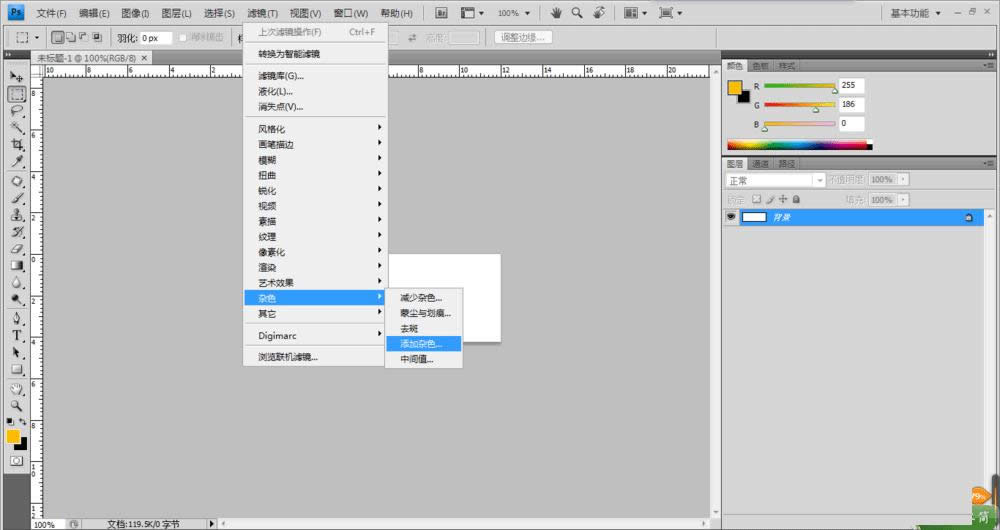Open the layer blend mode dropdown 正常

[x=775, y=180]
